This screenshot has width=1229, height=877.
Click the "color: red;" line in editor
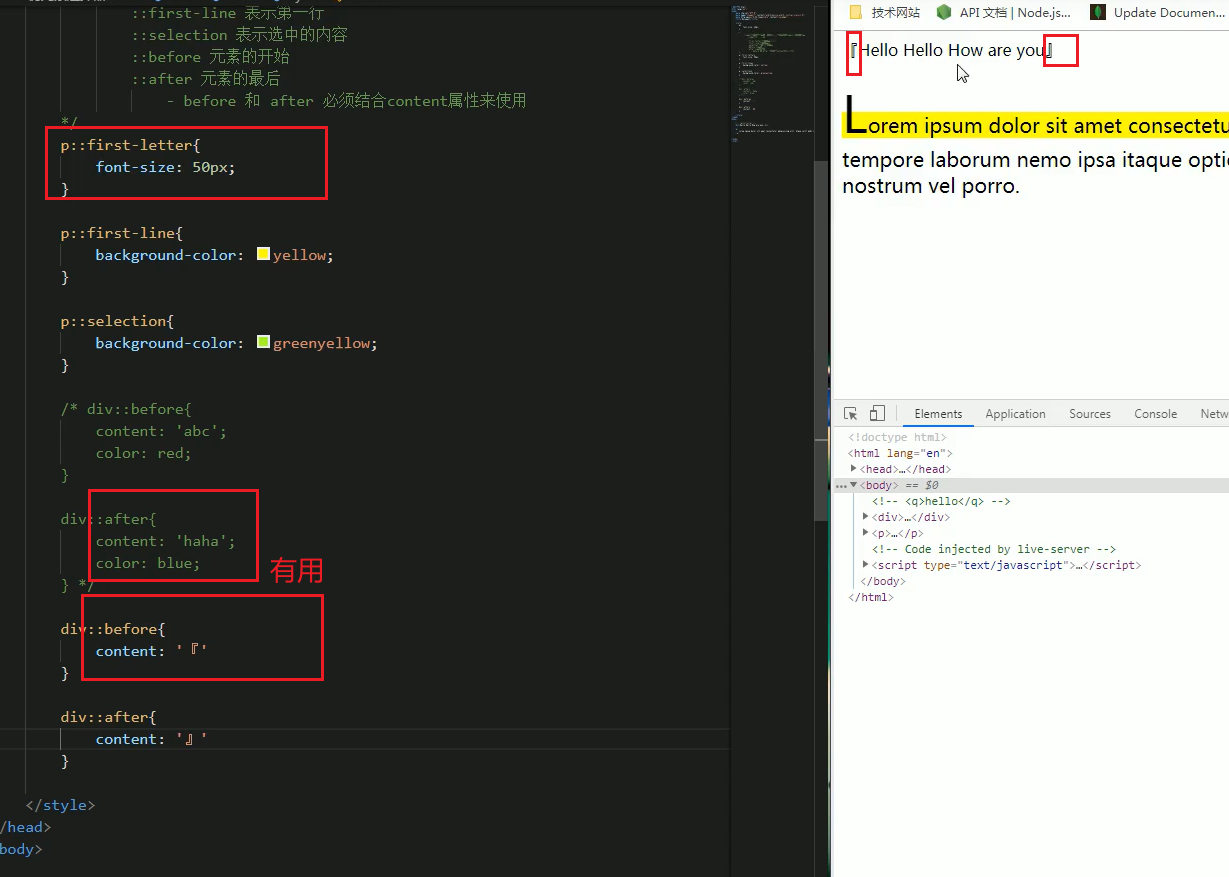[144, 453]
